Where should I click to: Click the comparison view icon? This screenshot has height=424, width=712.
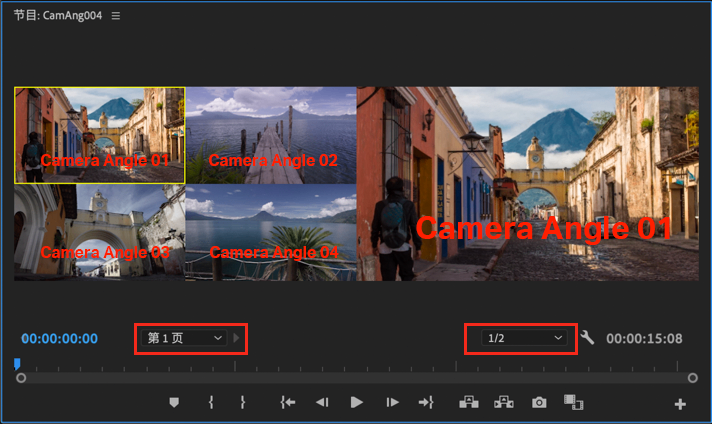pyautogui.click(x=574, y=402)
